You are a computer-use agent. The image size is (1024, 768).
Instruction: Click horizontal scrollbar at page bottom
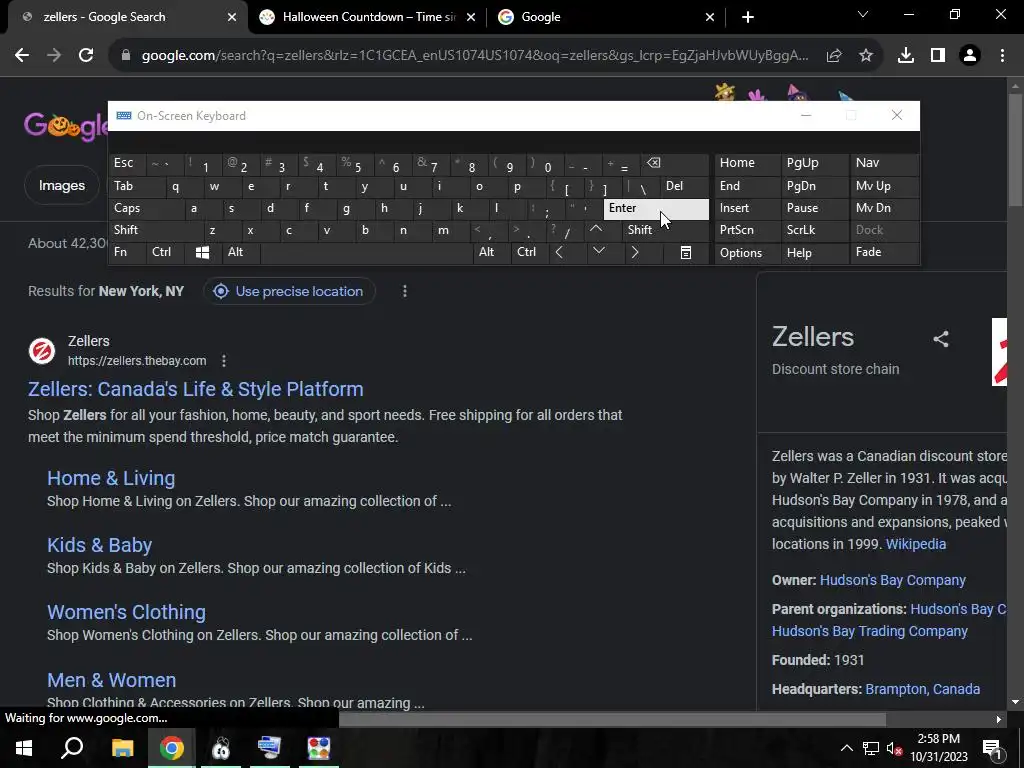[x=612, y=719]
